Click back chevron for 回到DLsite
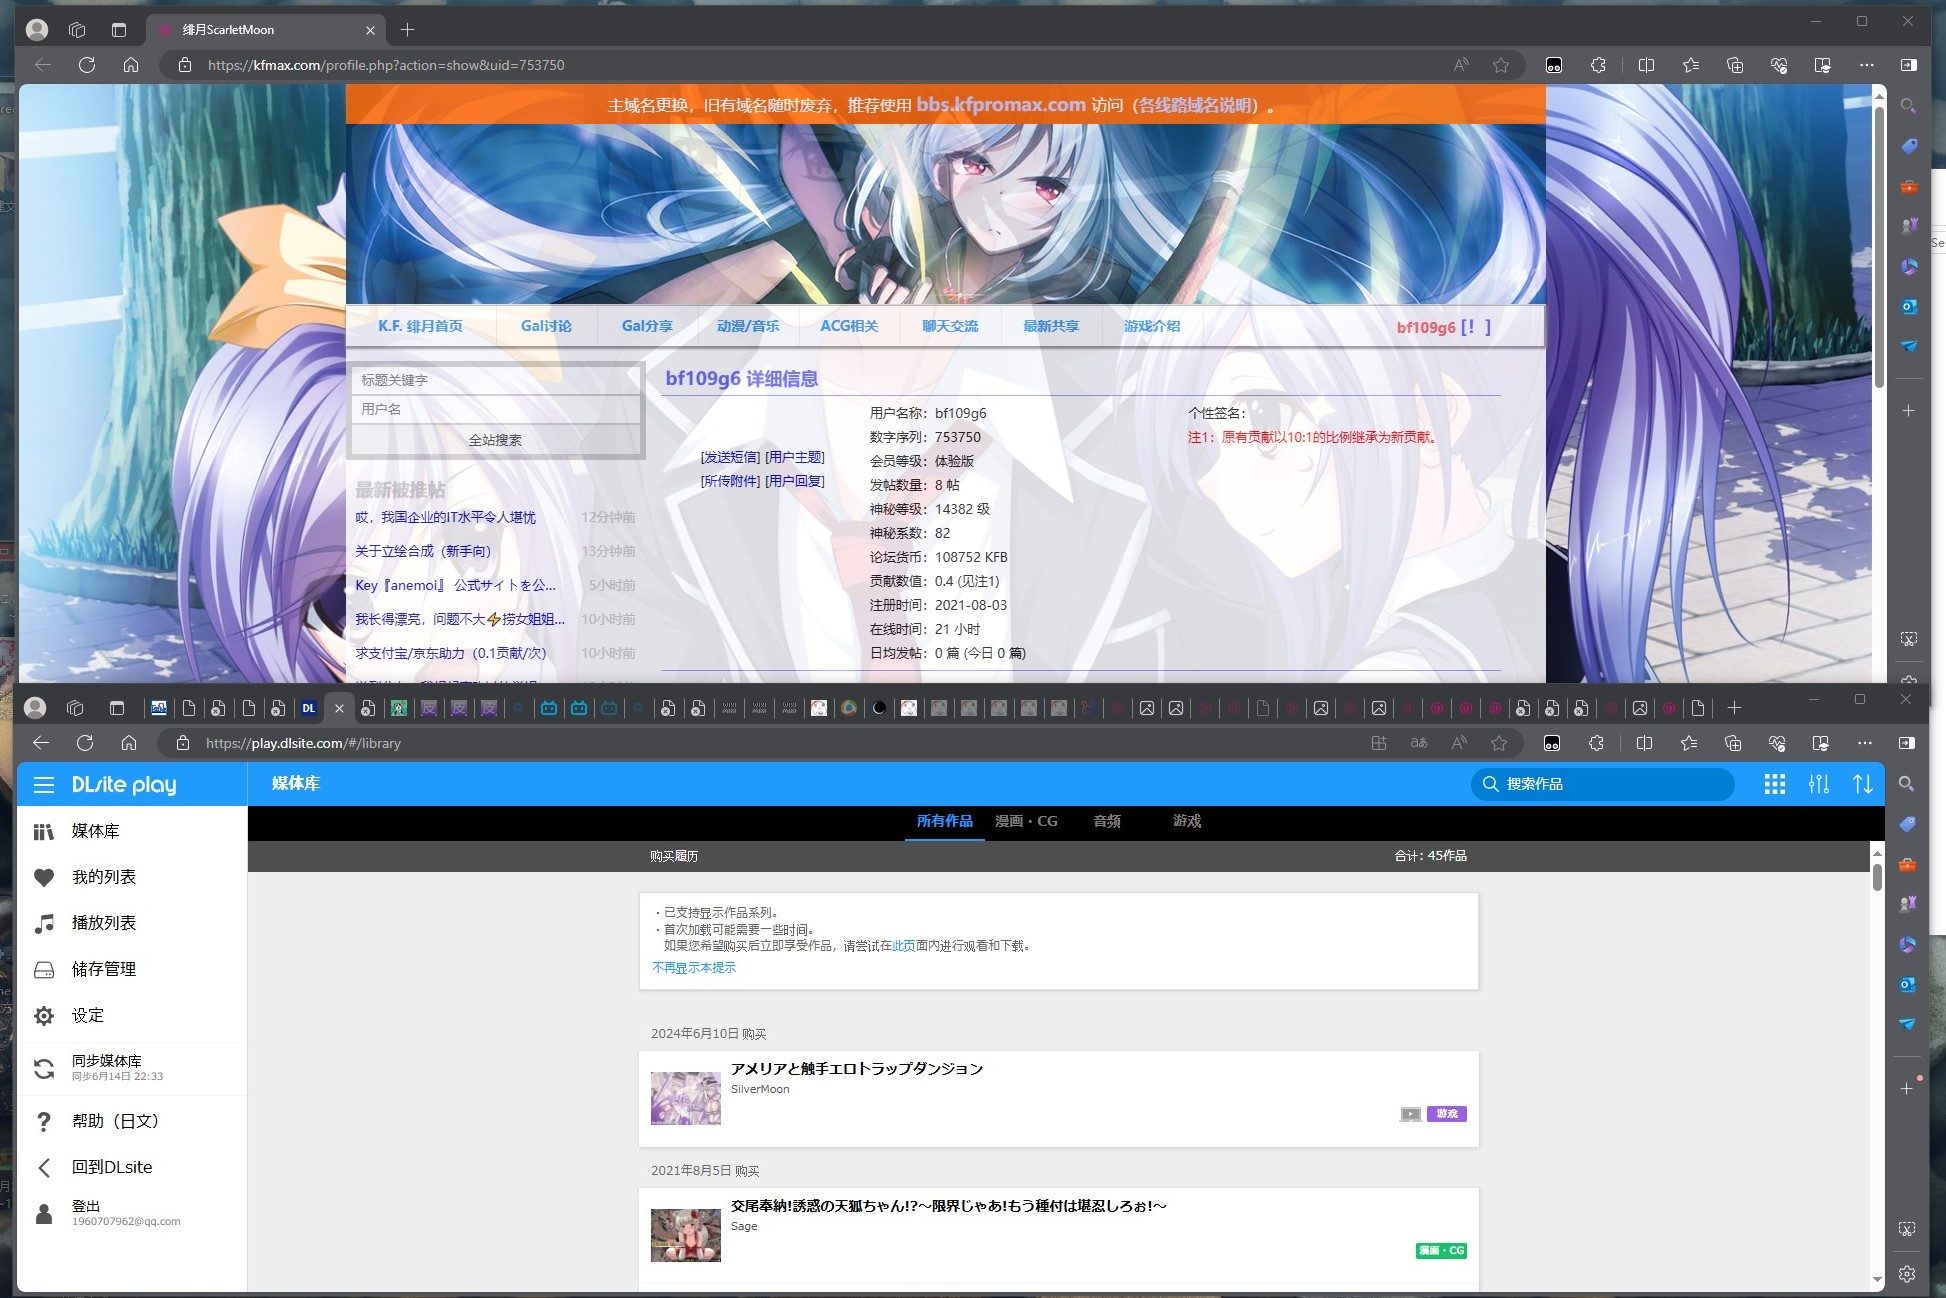The height and width of the screenshot is (1298, 1946). 44,1167
